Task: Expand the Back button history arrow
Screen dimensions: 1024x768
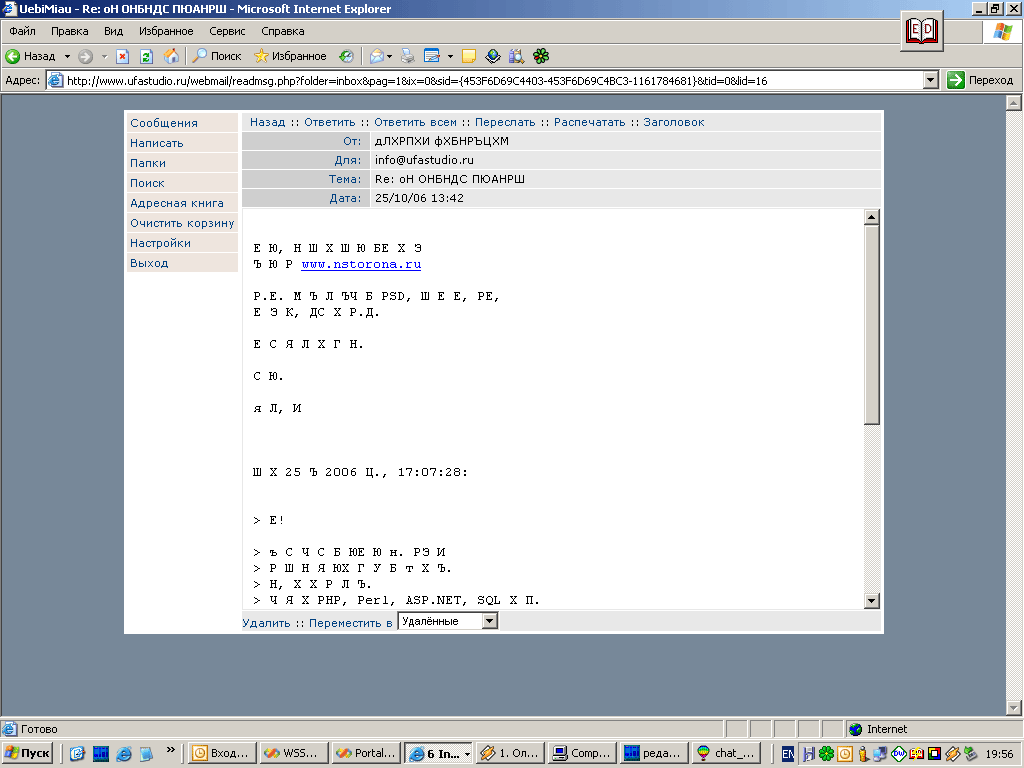Action: pyautogui.click(x=66, y=55)
